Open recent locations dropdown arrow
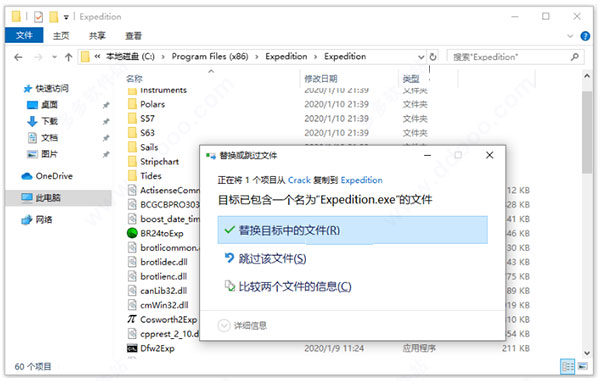Screen dimensions: 600x381 tap(54, 57)
